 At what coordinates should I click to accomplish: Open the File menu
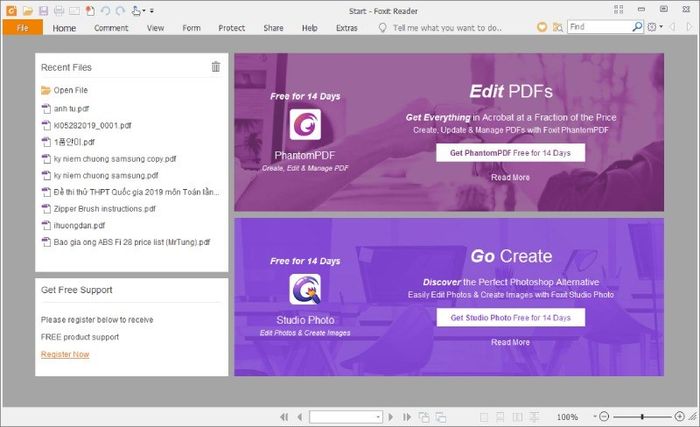22,28
